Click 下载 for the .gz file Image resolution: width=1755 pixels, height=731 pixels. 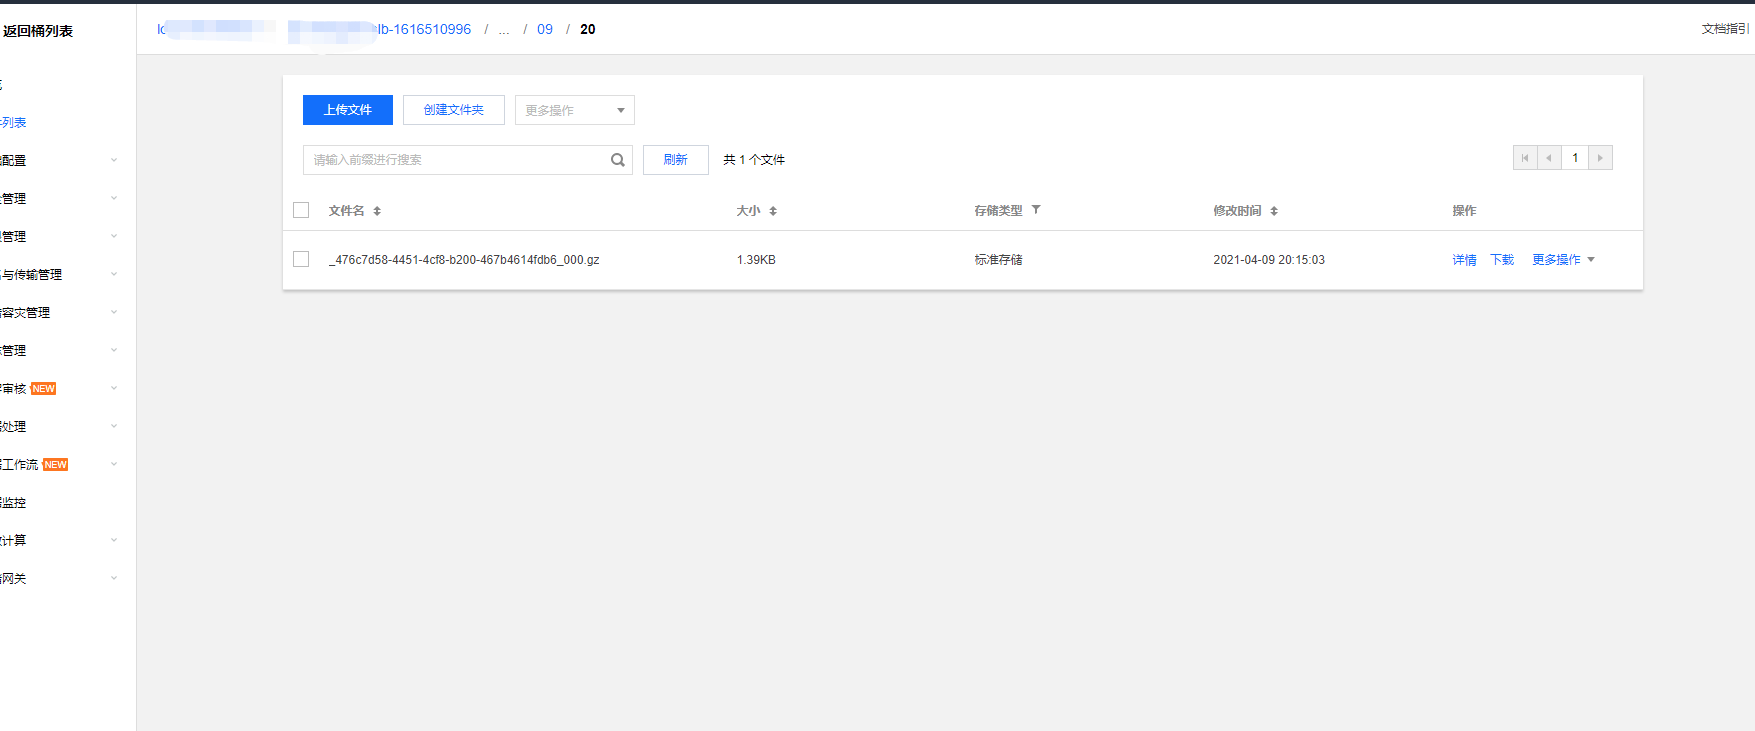(x=1502, y=260)
